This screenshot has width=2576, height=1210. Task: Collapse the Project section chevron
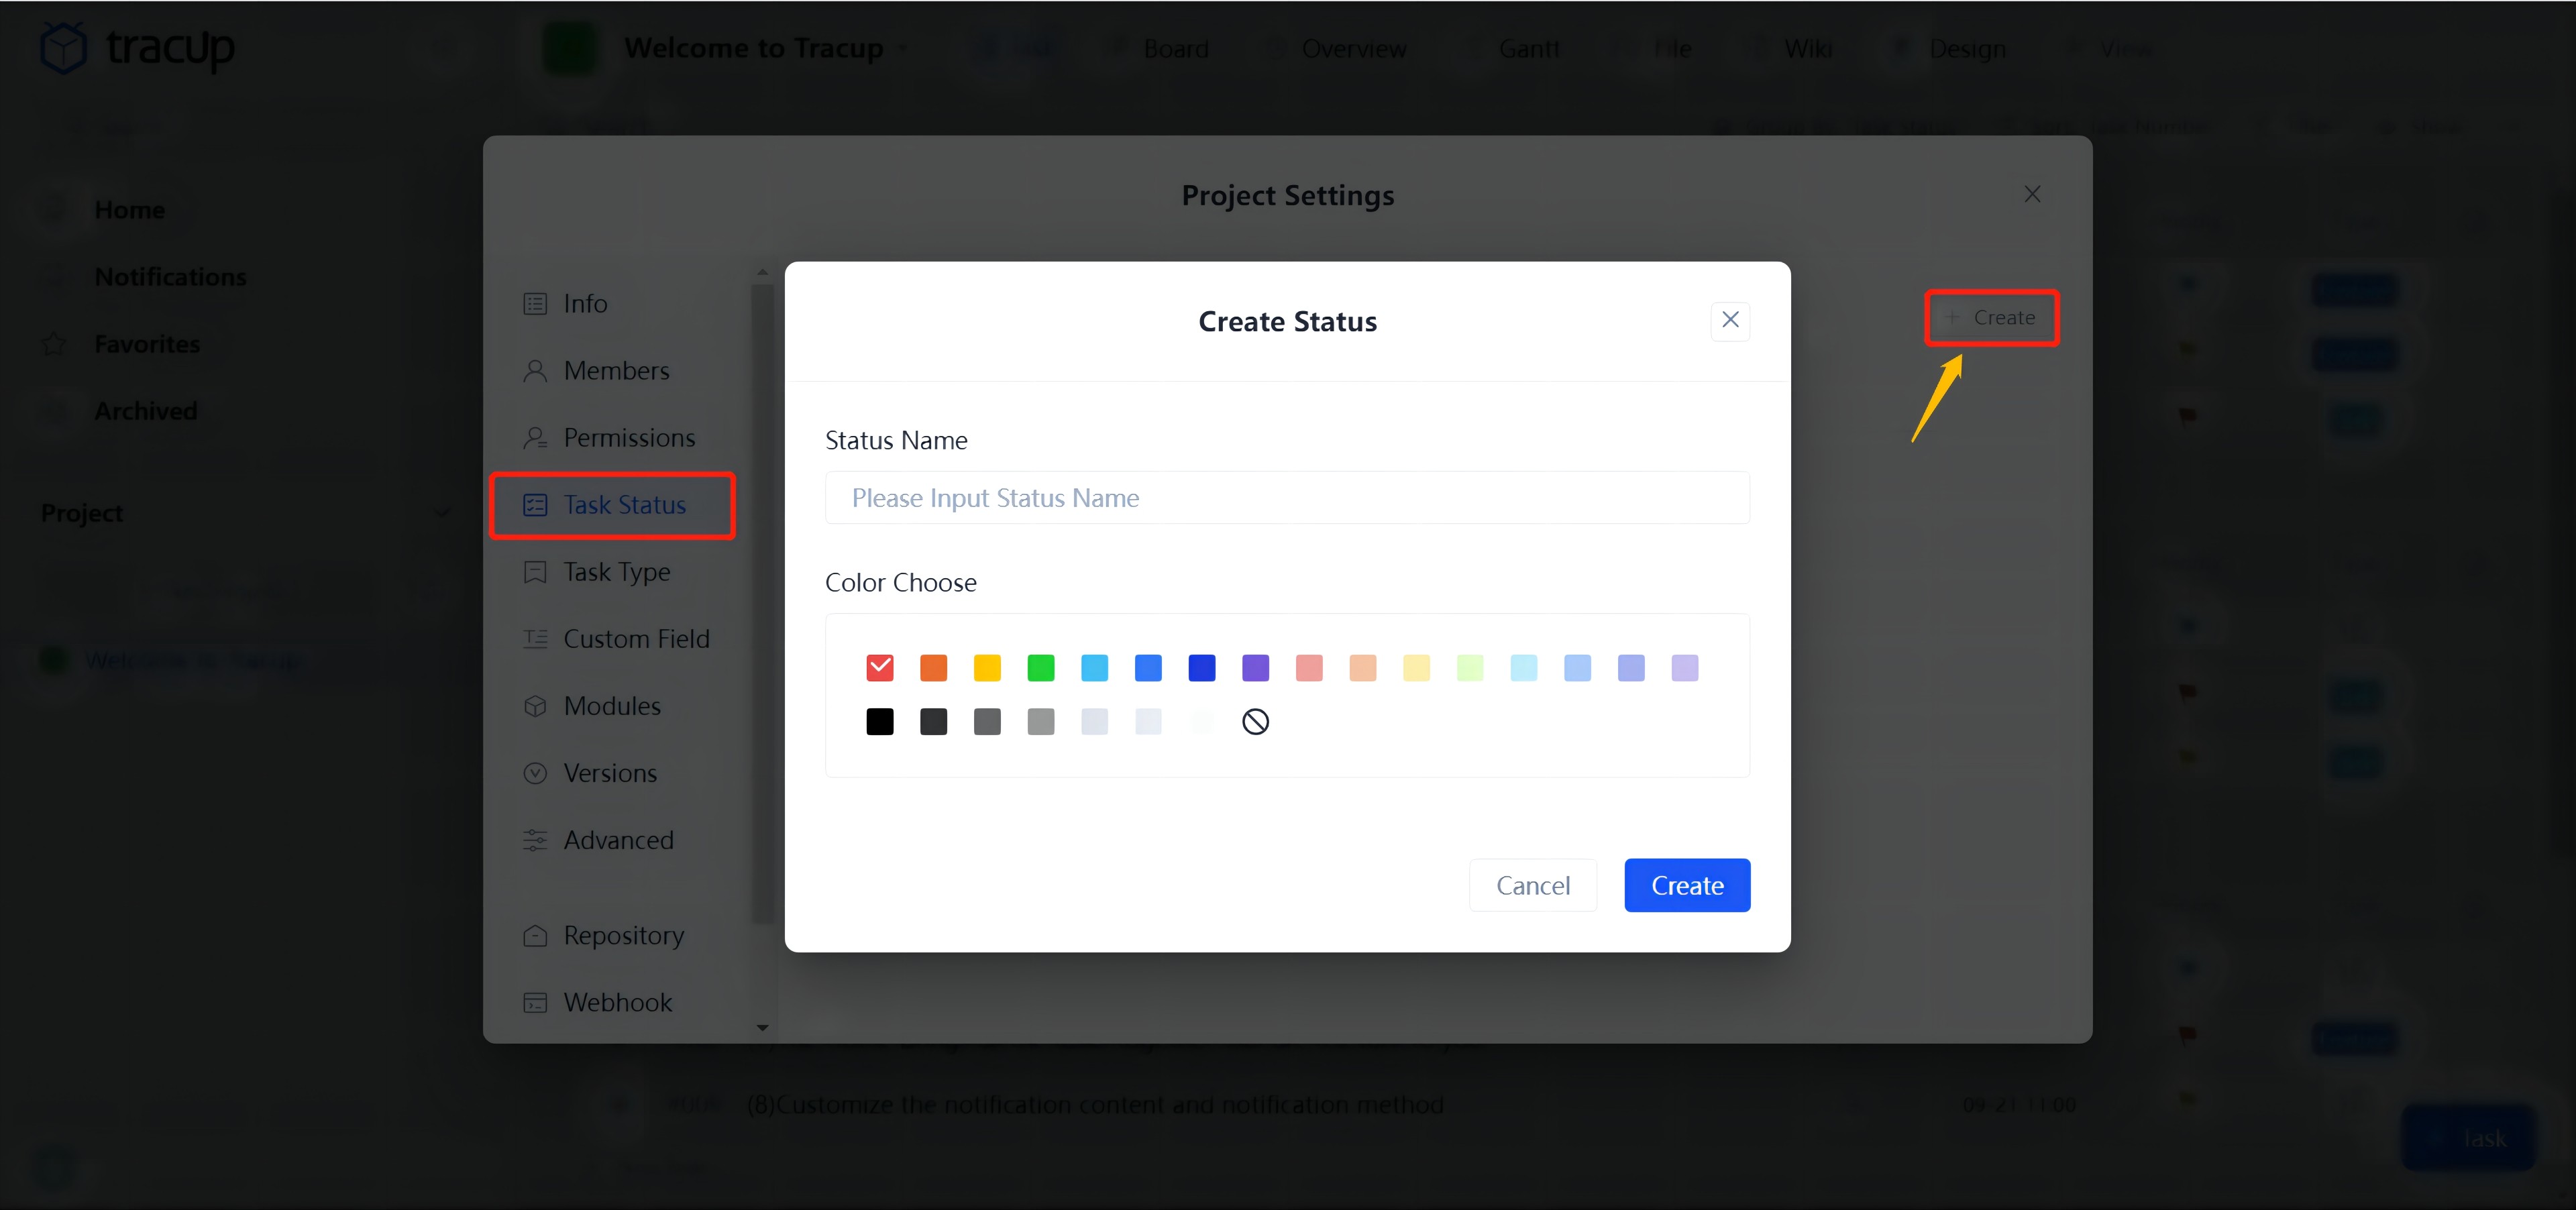pos(441,513)
